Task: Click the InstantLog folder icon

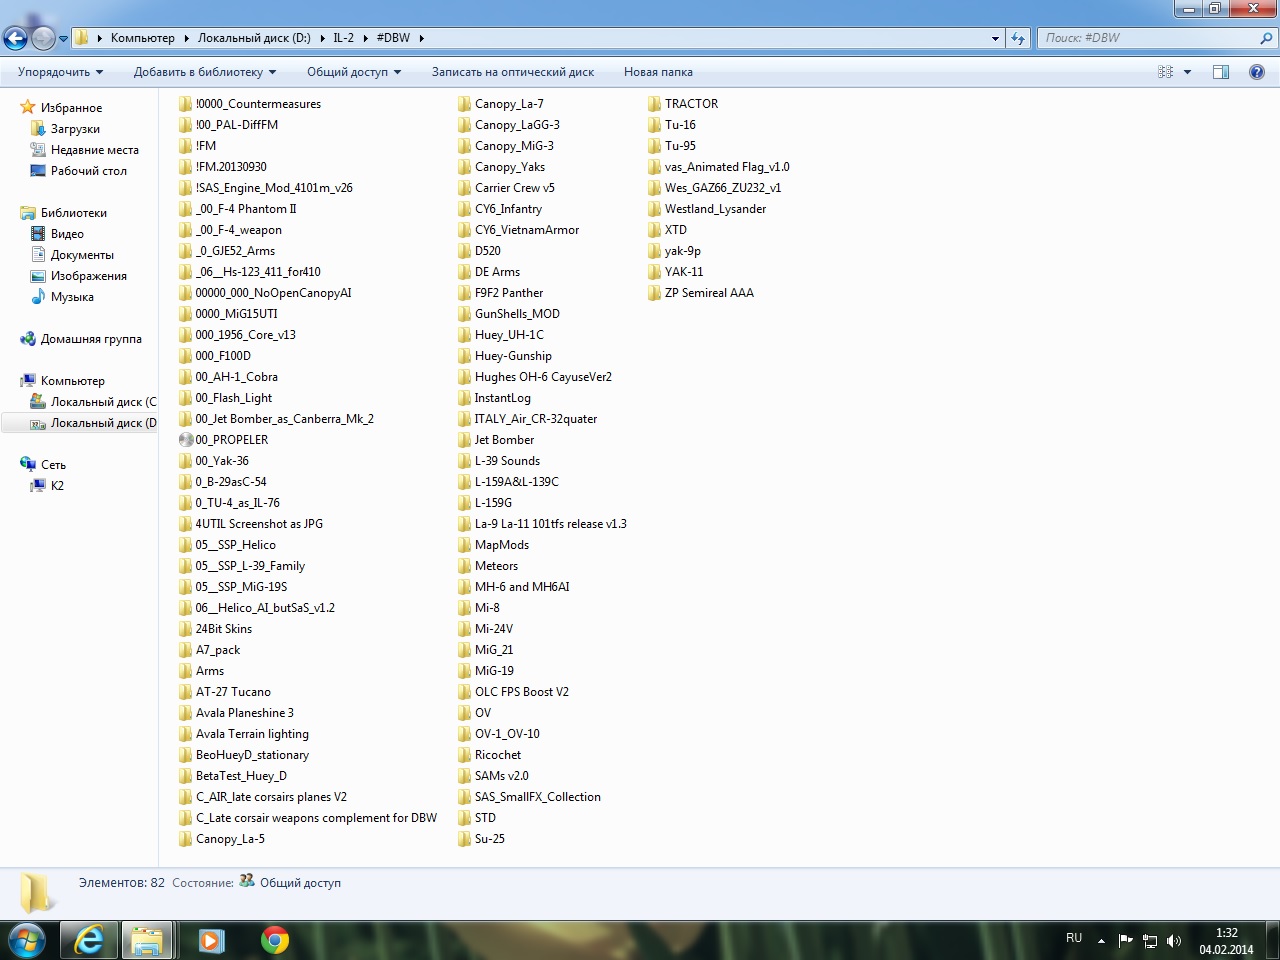Action: tap(465, 398)
